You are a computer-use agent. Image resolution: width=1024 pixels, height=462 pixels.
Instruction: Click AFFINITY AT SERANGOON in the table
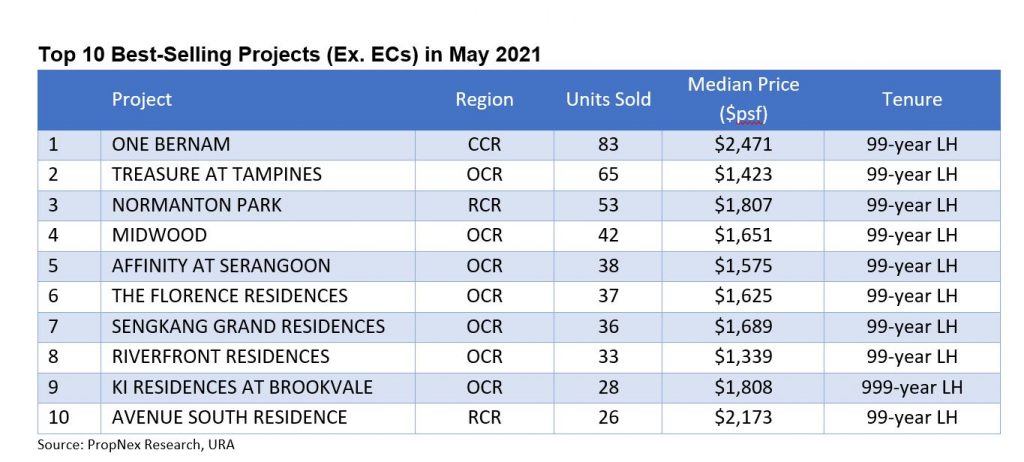(220, 265)
